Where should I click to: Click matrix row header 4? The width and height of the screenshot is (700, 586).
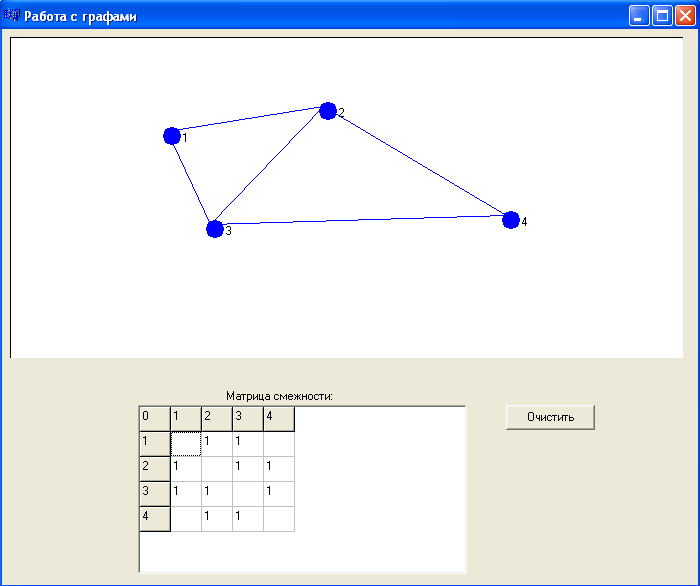tap(155, 519)
